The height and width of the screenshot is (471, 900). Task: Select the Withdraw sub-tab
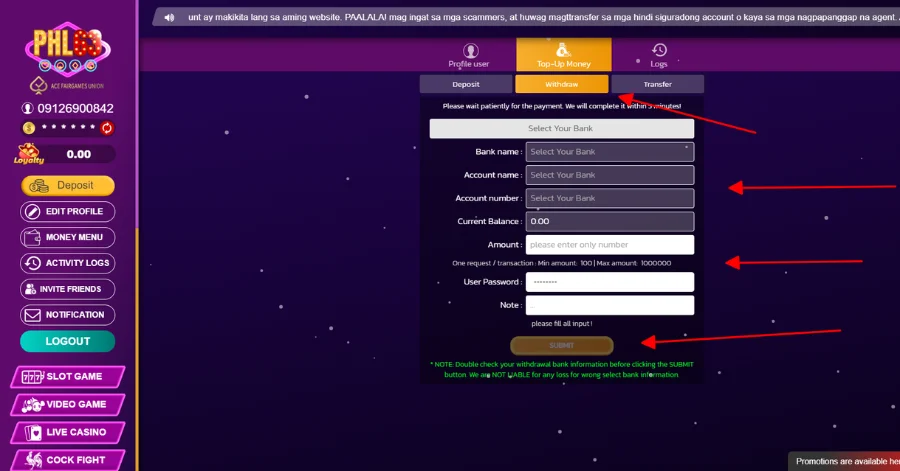point(561,85)
